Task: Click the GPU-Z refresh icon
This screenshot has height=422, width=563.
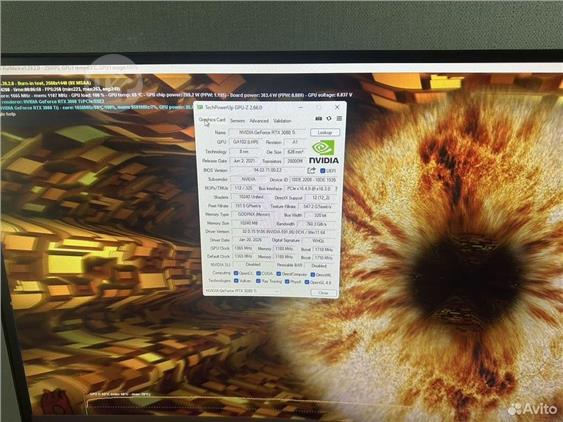Action: pyautogui.click(x=329, y=118)
